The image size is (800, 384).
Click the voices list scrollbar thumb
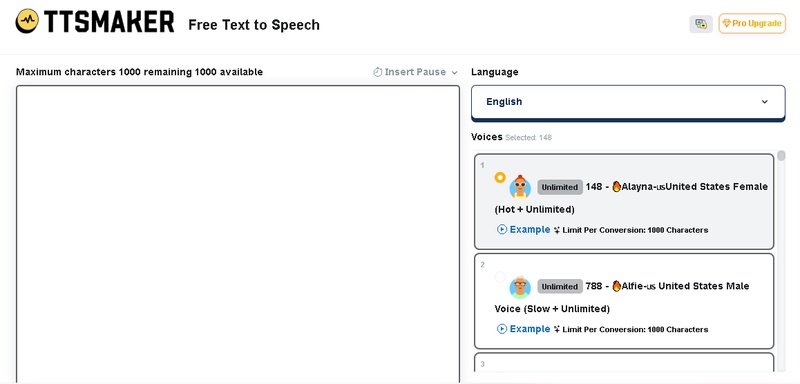(781, 156)
